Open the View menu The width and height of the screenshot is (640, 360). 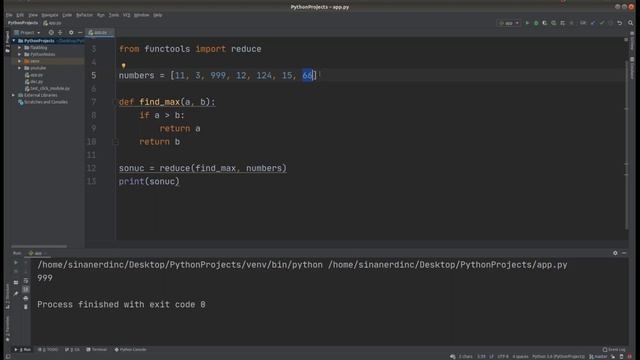33,15
